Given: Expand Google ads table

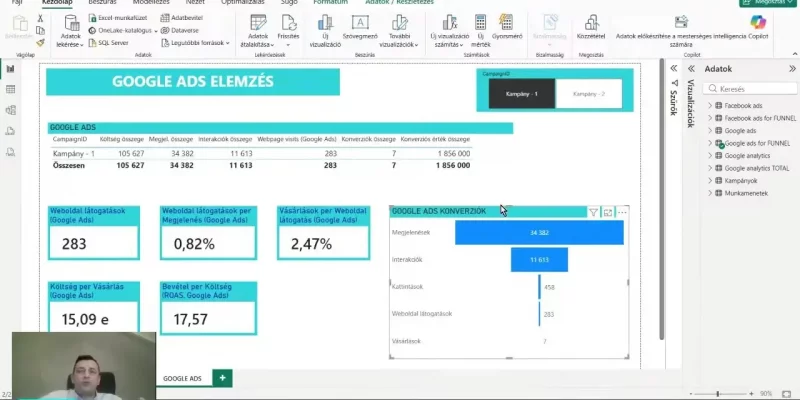Looking at the screenshot, I should pyautogui.click(x=710, y=131).
